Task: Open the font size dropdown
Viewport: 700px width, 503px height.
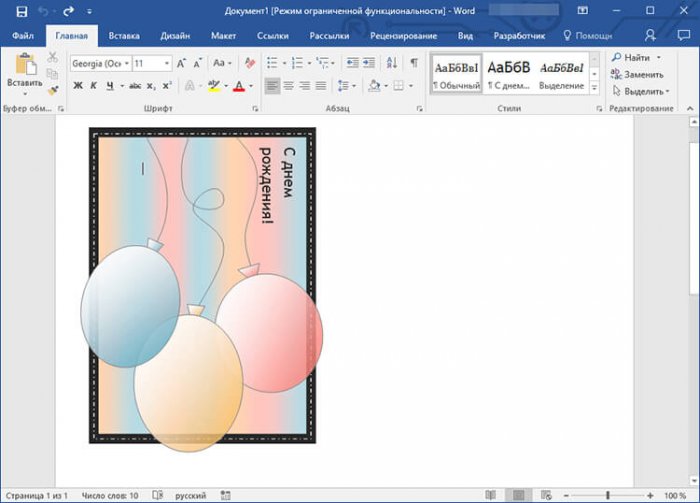Action: pos(168,63)
